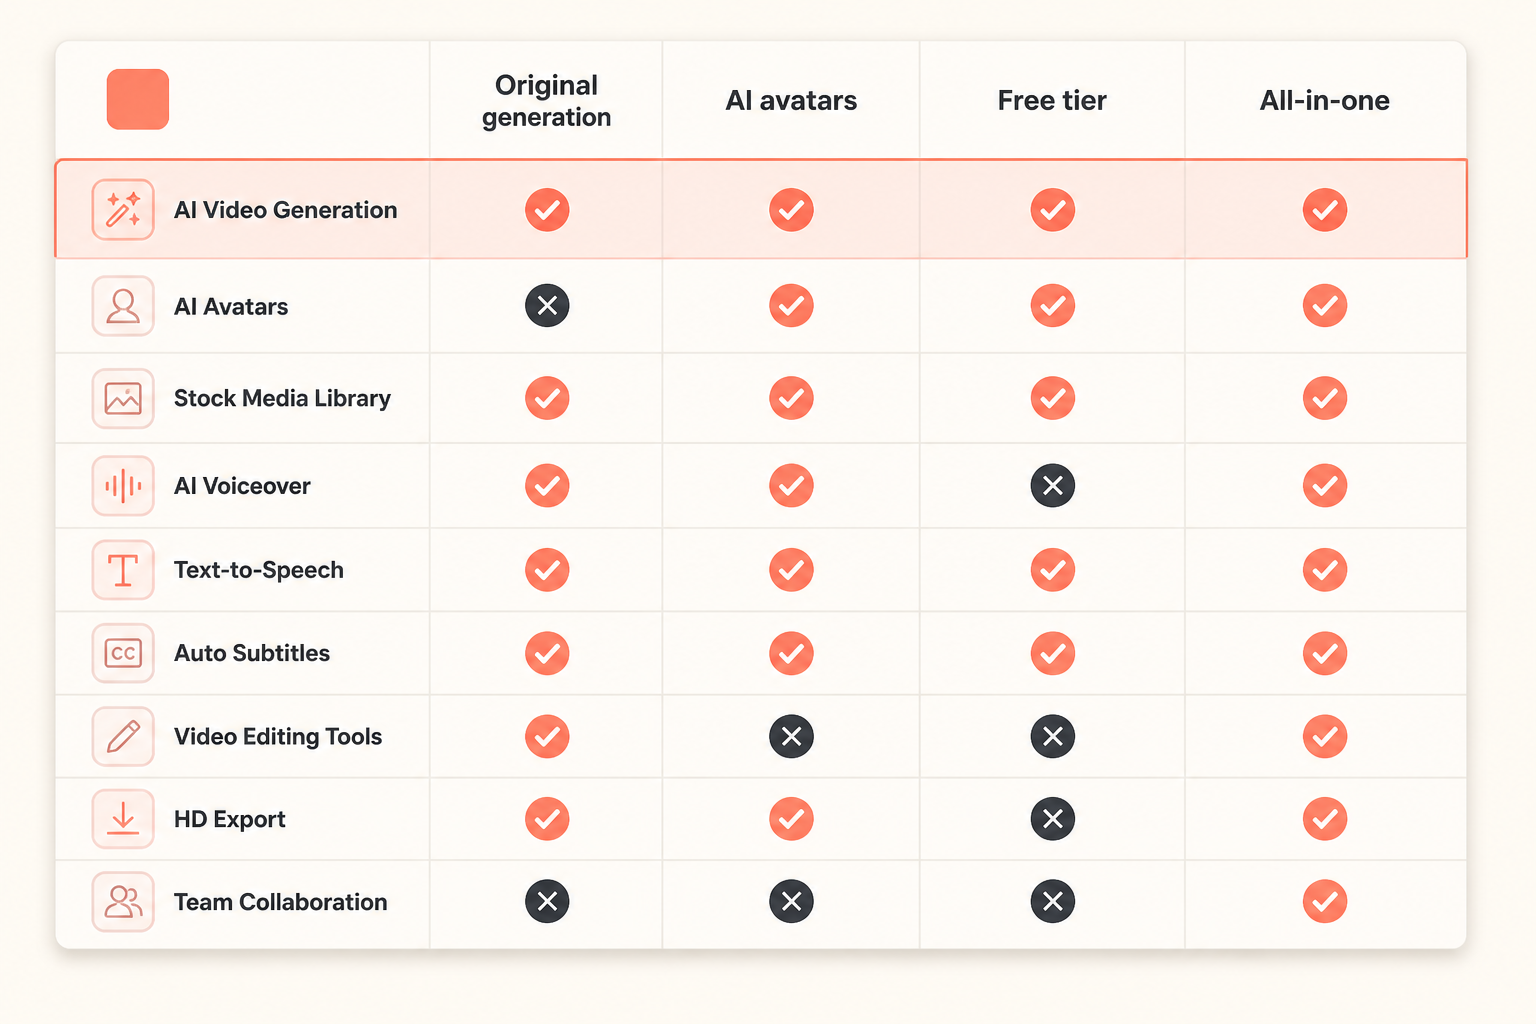Click the Stock Media Library row label
This screenshot has width=1536, height=1024.
(x=282, y=399)
